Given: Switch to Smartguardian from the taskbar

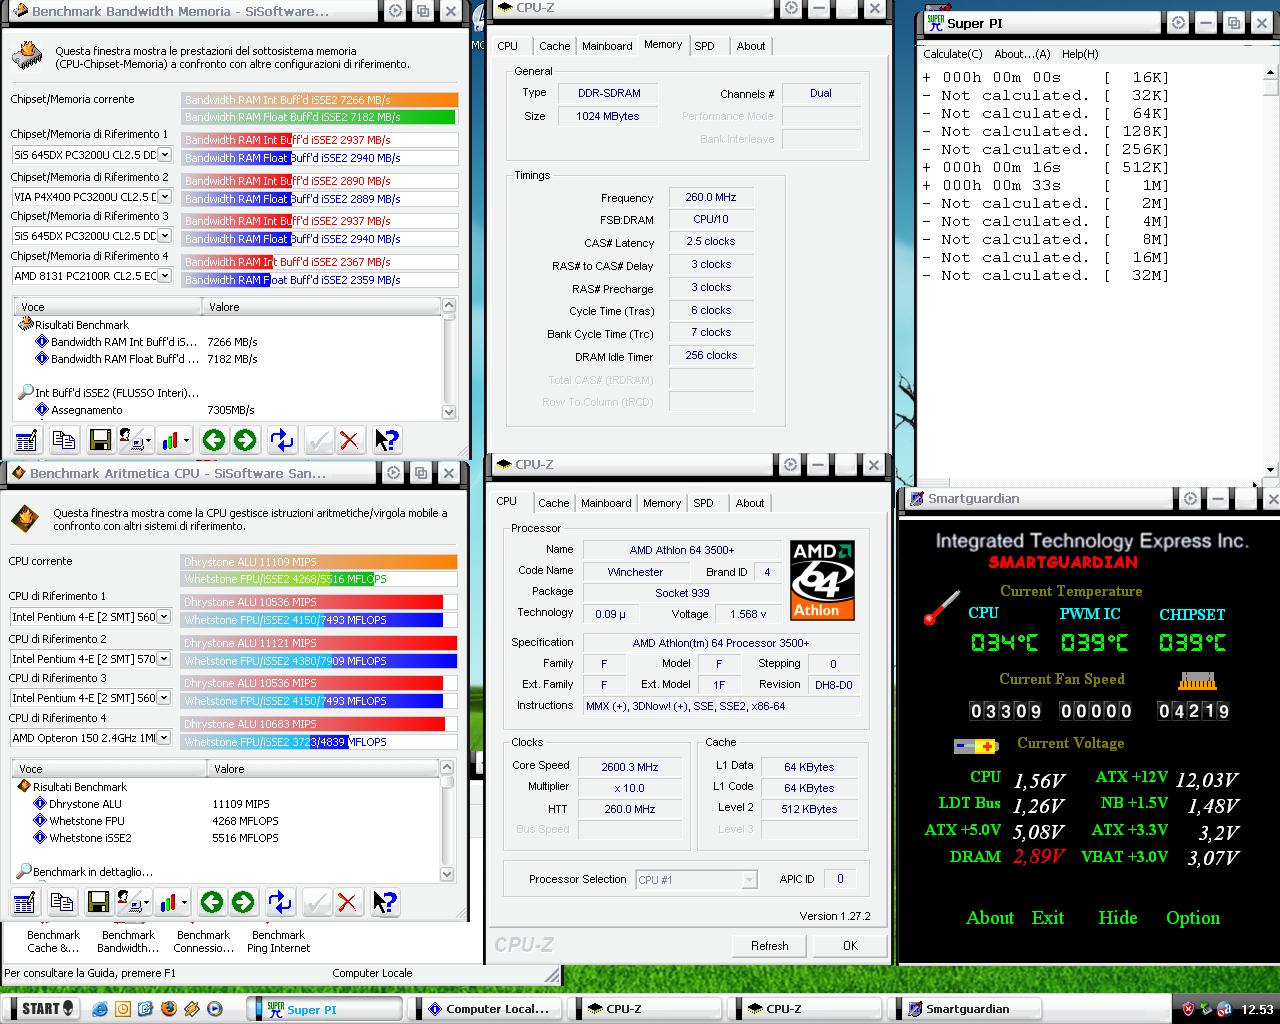Looking at the screenshot, I should [x=966, y=1009].
